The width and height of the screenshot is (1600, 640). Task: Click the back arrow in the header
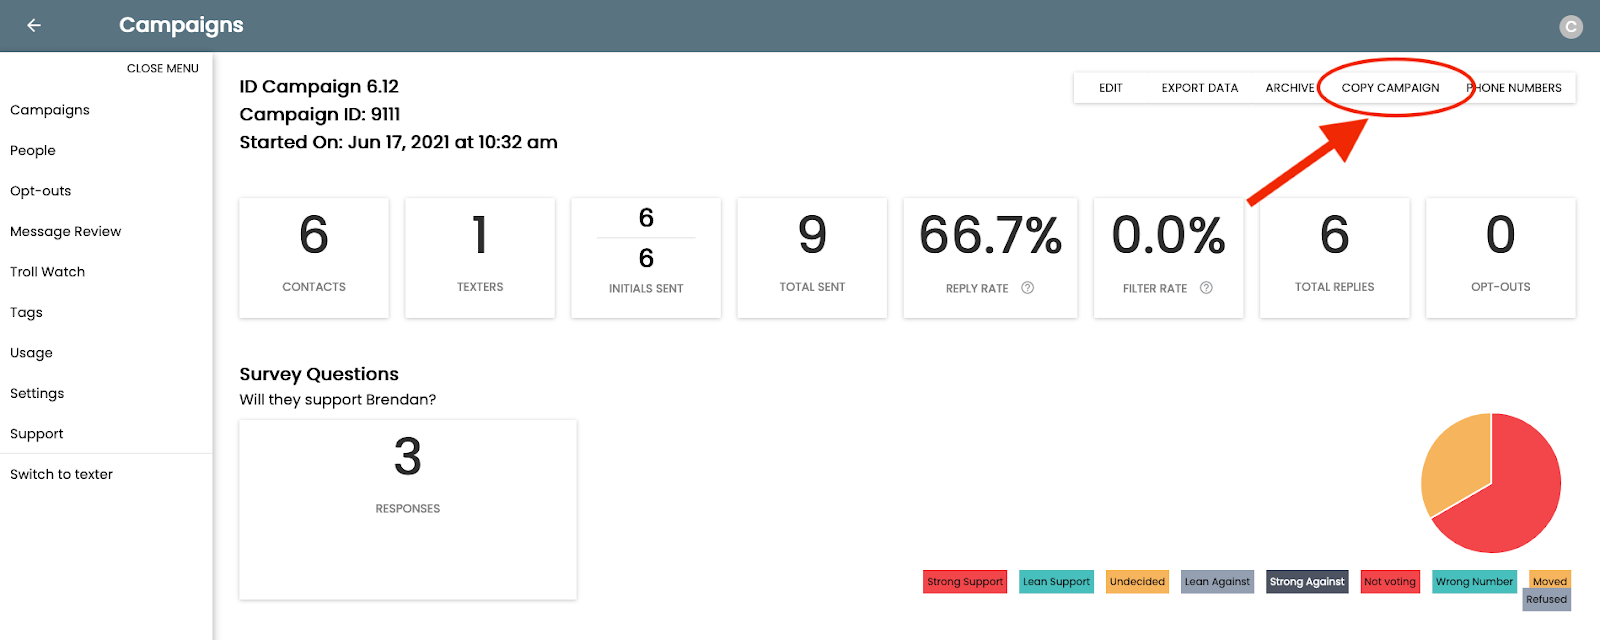pyautogui.click(x=34, y=25)
